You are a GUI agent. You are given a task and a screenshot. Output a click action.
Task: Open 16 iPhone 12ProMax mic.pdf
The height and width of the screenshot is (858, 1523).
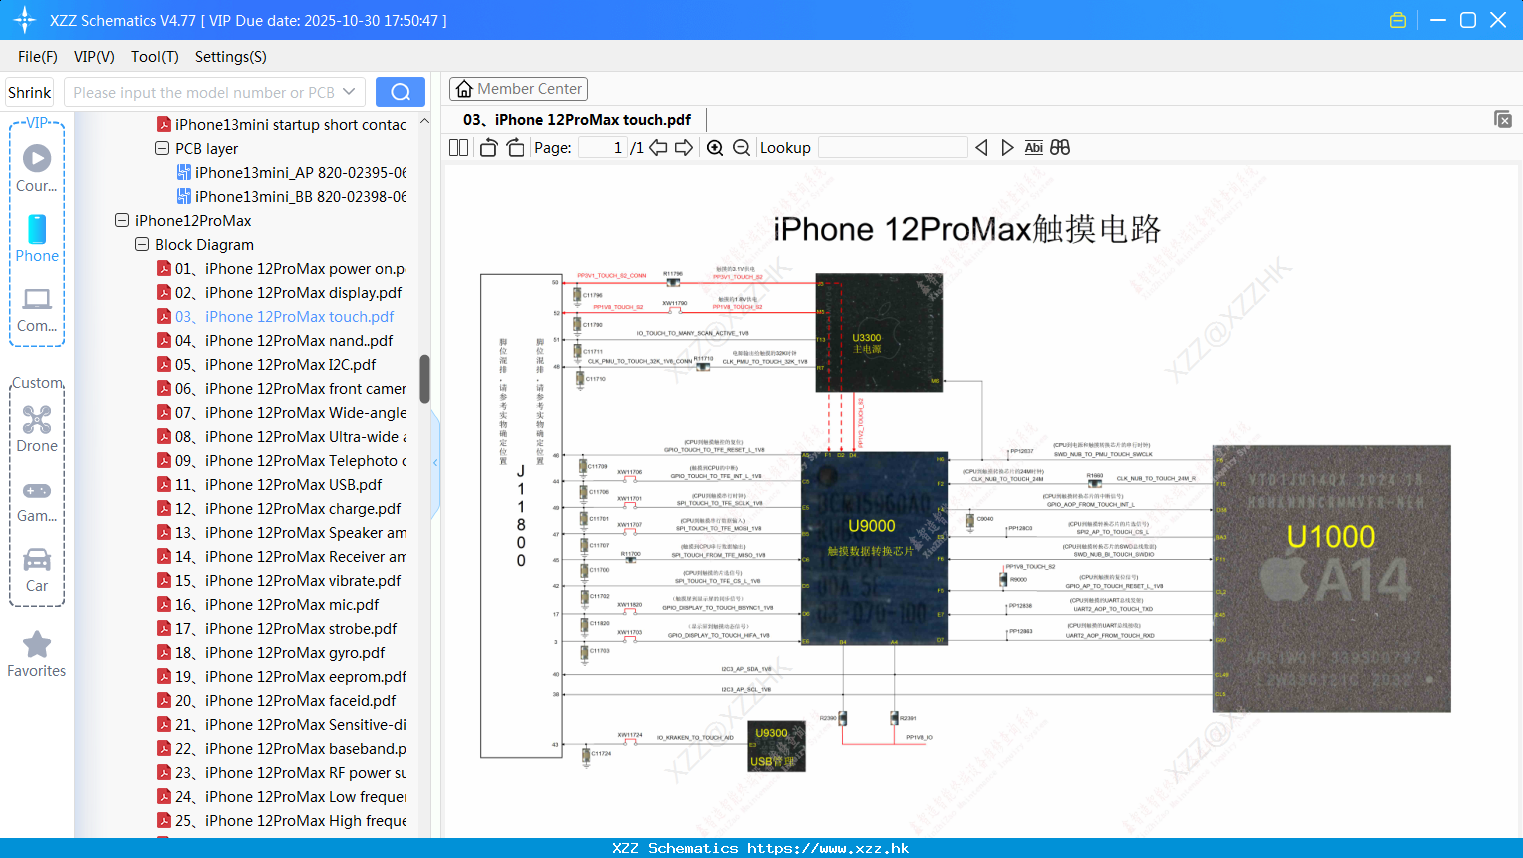pyautogui.click(x=268, y=604)
